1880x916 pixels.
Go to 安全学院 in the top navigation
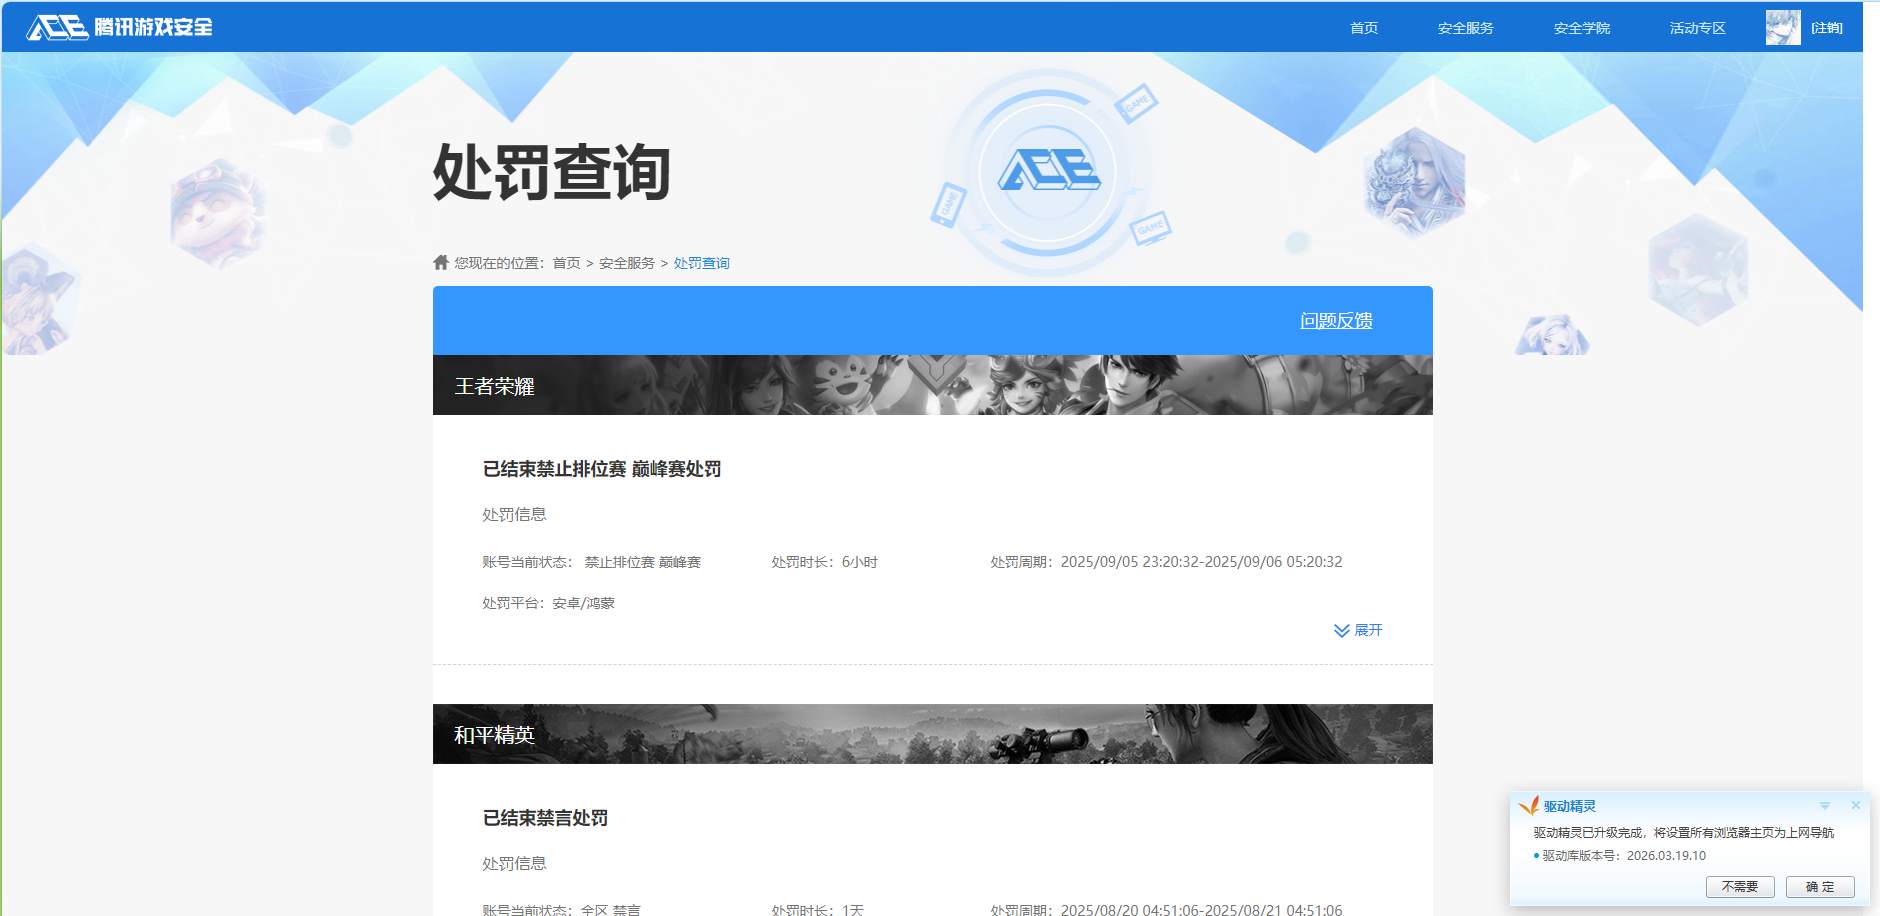tap(1581, 28)
